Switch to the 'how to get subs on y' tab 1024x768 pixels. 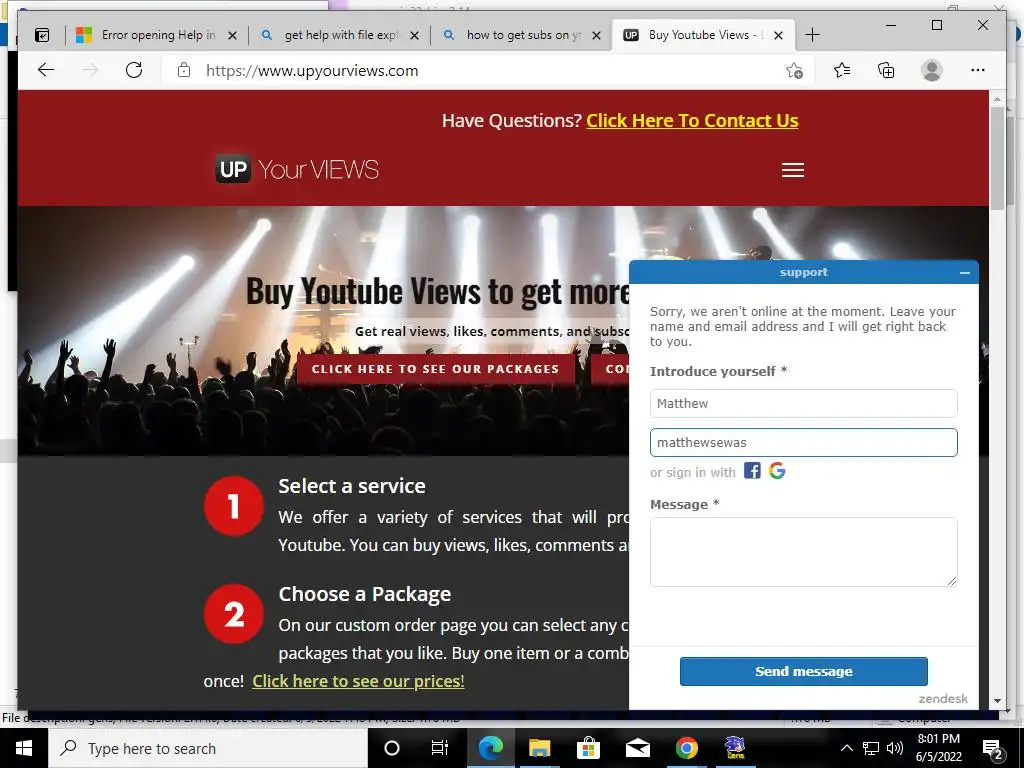tap(521, 35)
